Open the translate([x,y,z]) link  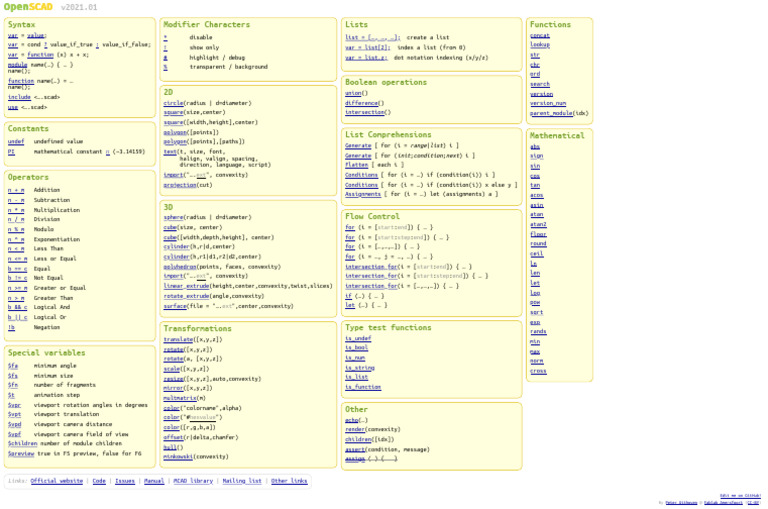[178, 339]
